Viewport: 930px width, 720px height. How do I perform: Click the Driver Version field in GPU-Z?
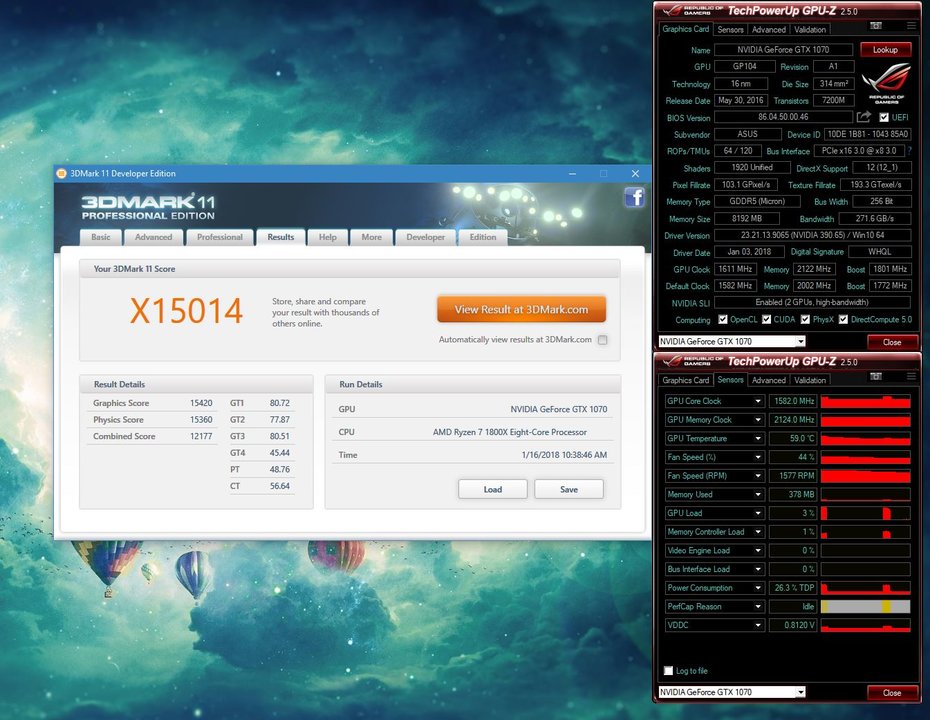click(x=813, y=235)
